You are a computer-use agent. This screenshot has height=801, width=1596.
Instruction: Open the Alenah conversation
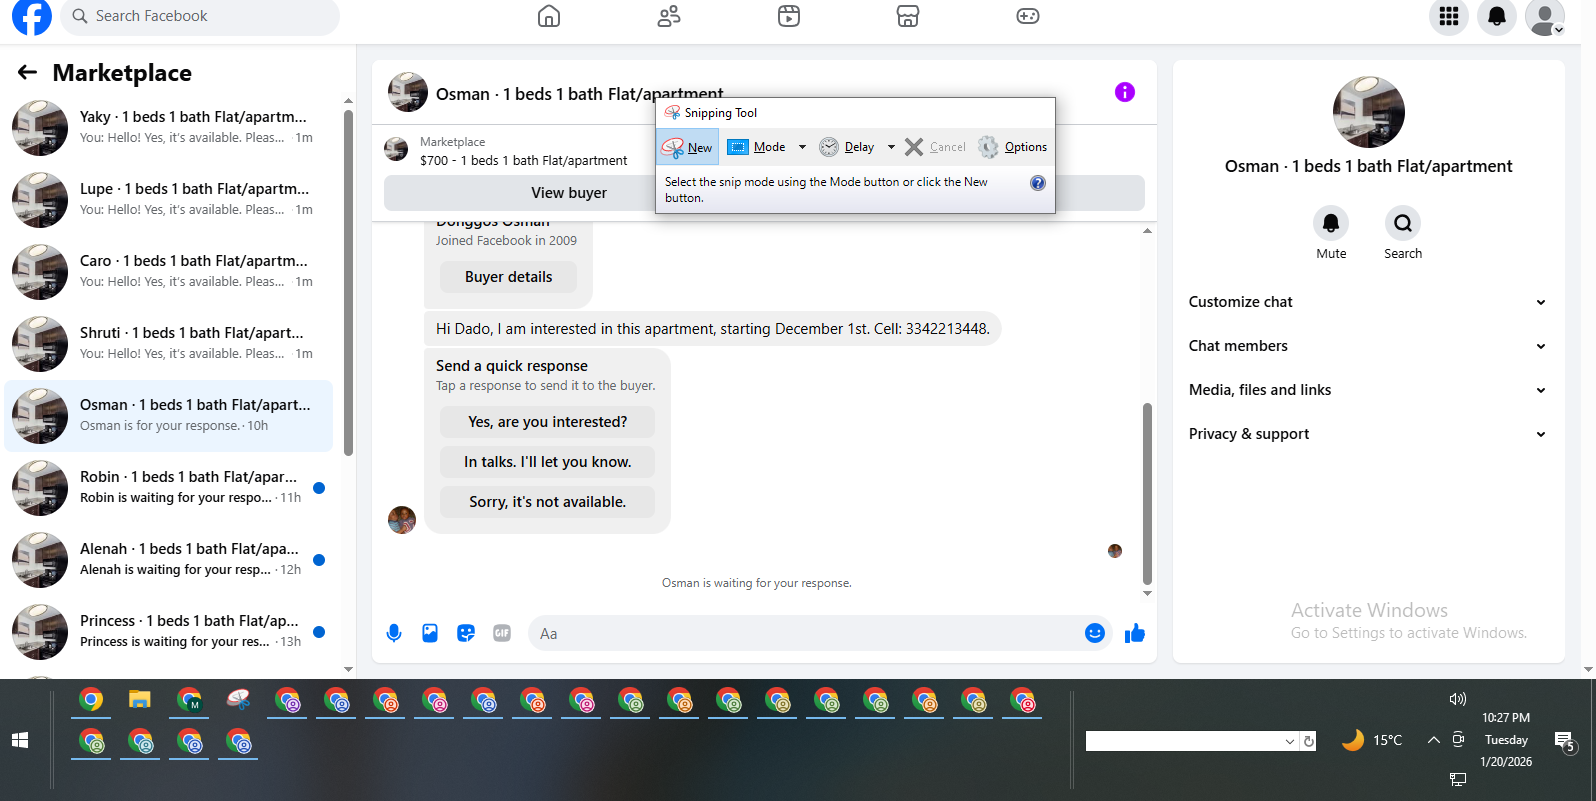pos(168,559)
